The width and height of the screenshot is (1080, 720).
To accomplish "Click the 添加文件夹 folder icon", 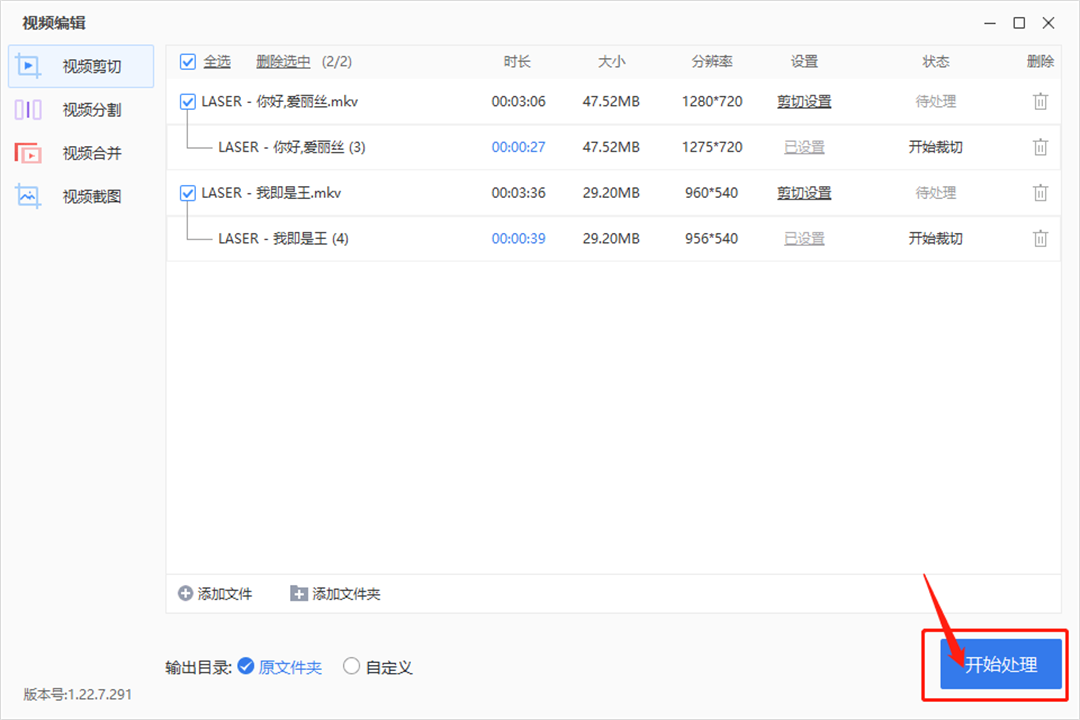I will [299, 593].
